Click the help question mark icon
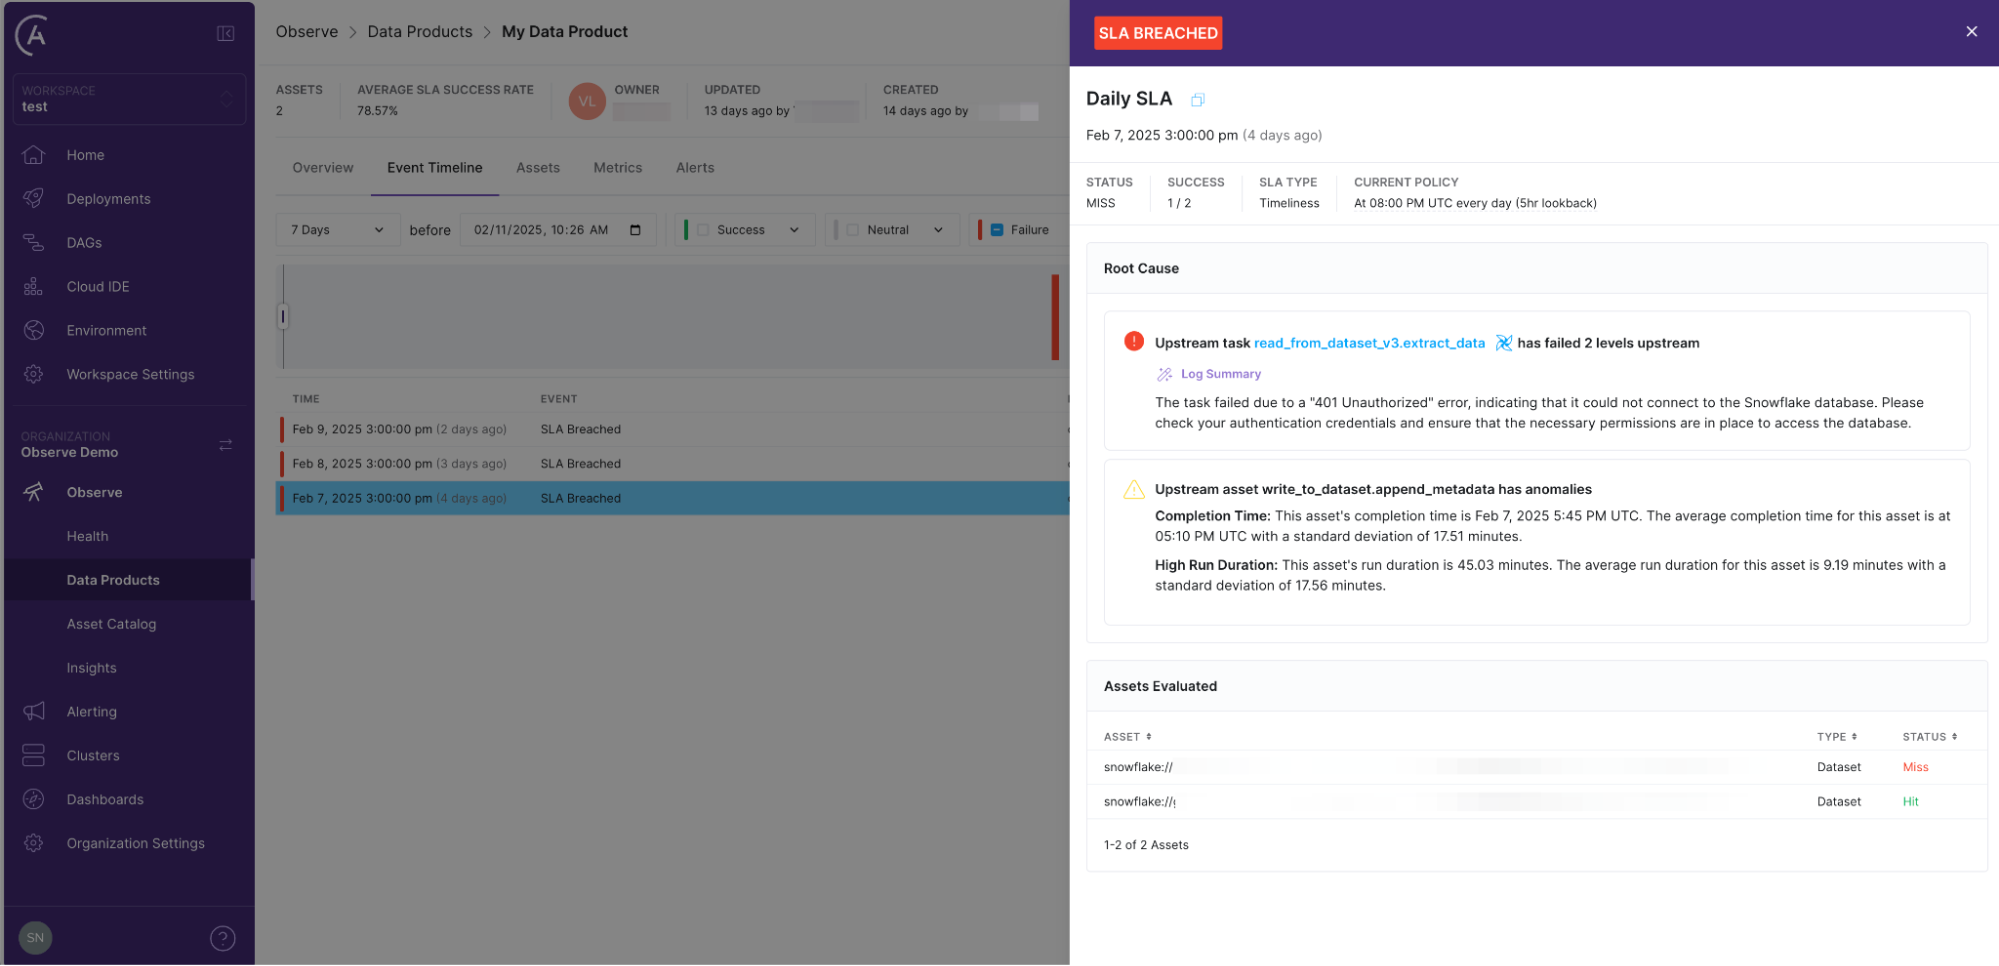This screenshot has width=1999, height=966. click(x=222, y=938)
